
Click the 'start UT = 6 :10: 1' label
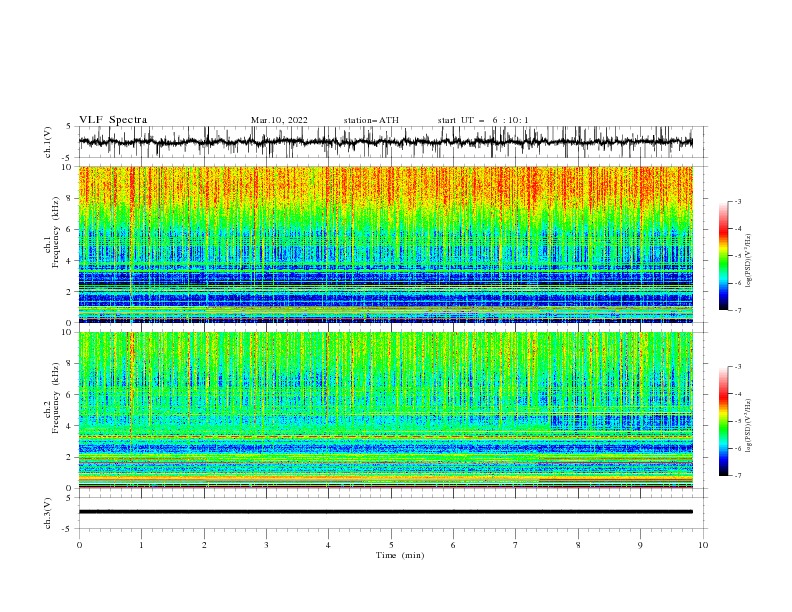pos(483,120)
